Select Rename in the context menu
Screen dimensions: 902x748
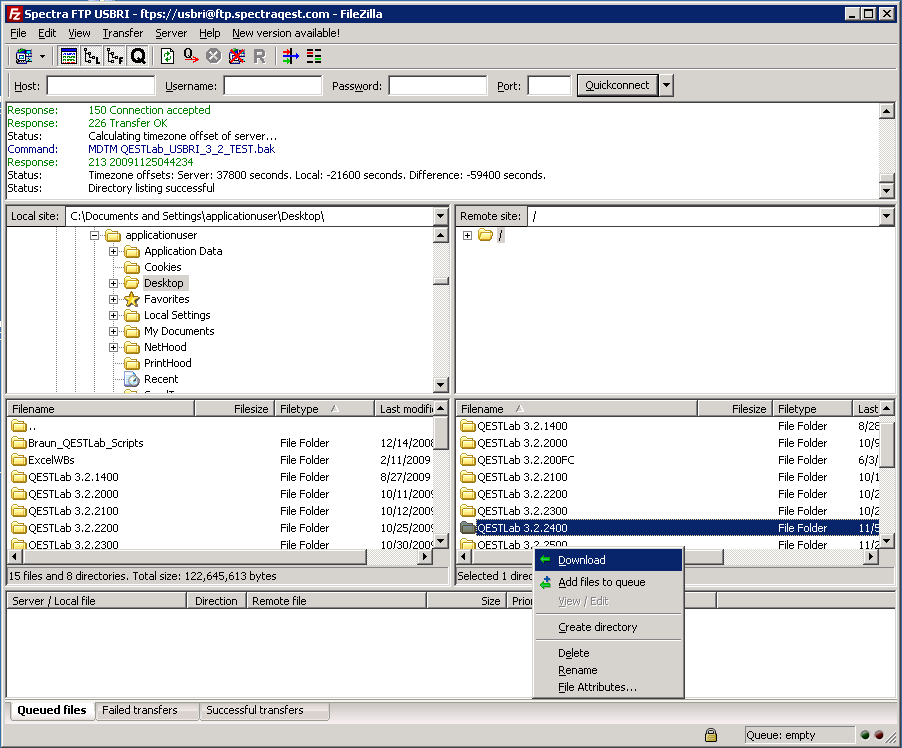[577, 670]
